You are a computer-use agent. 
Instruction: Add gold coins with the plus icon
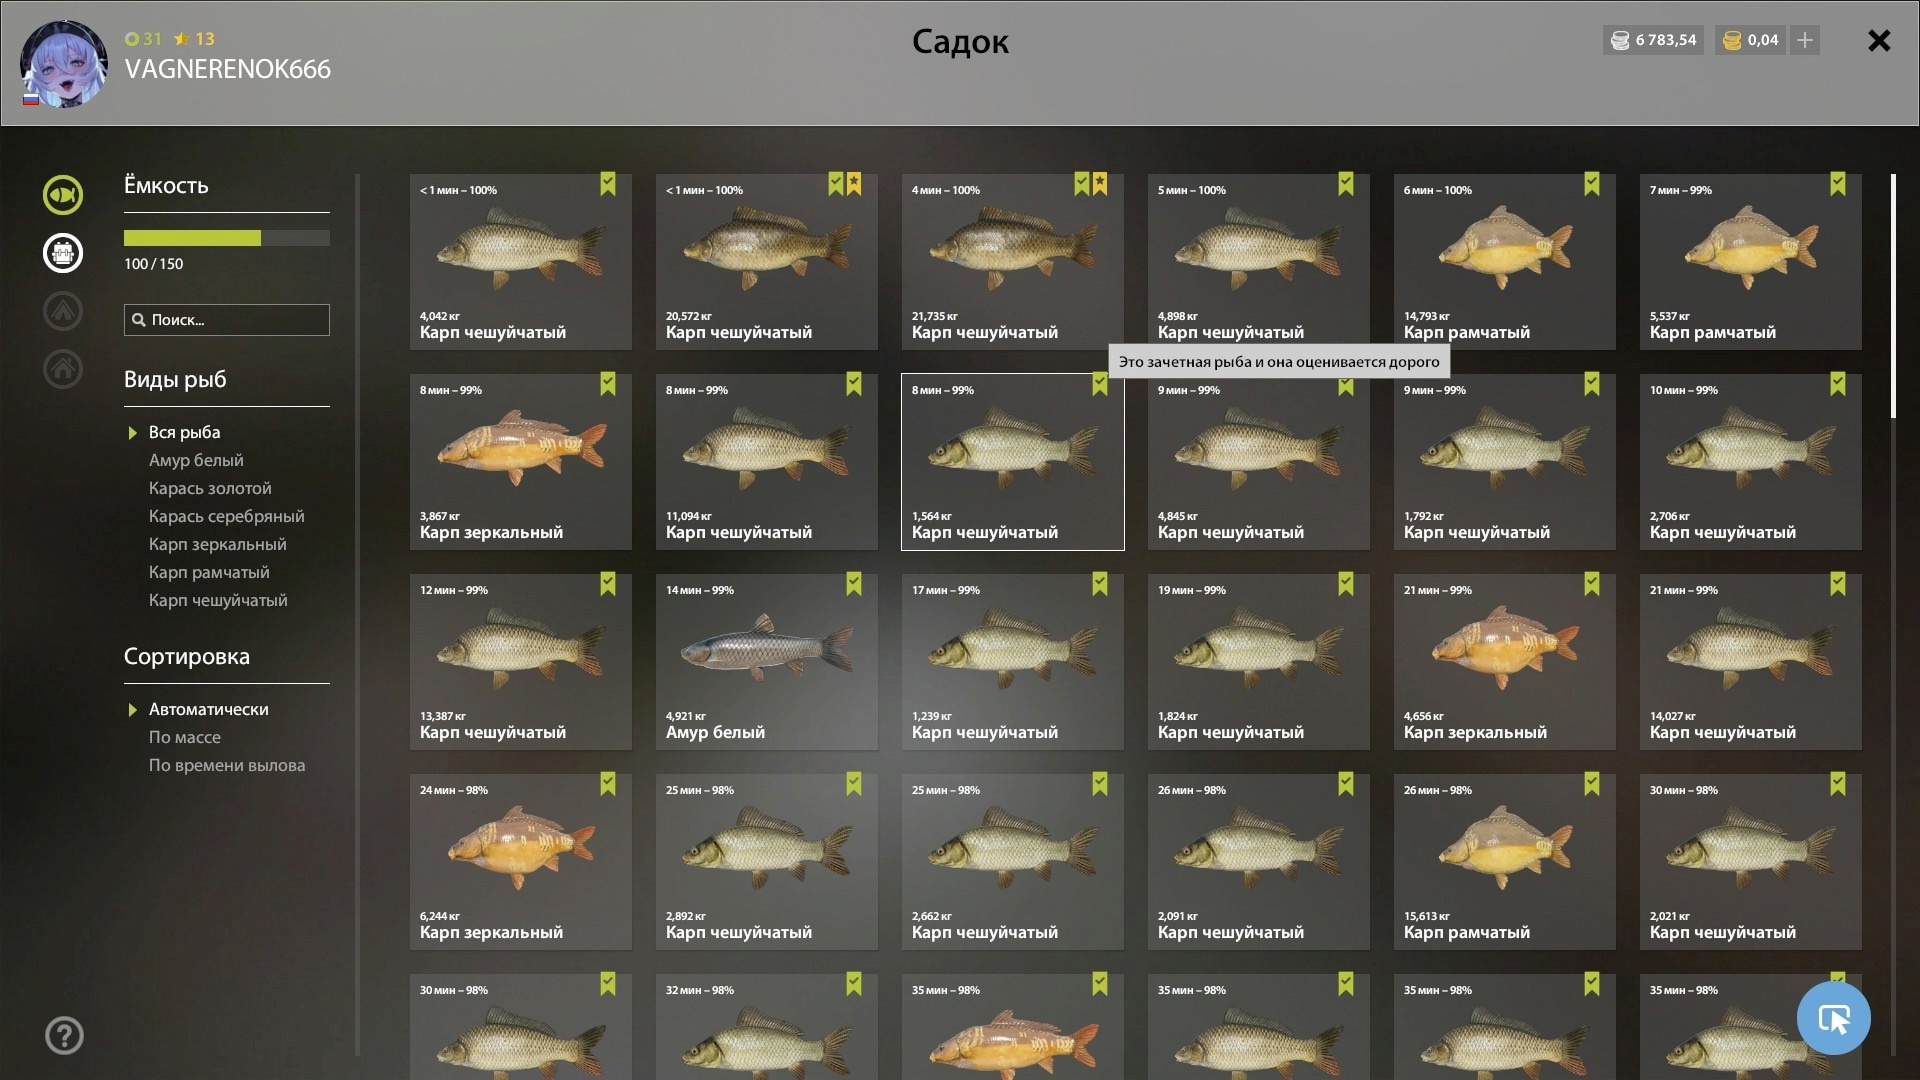tap(1805, 40)
